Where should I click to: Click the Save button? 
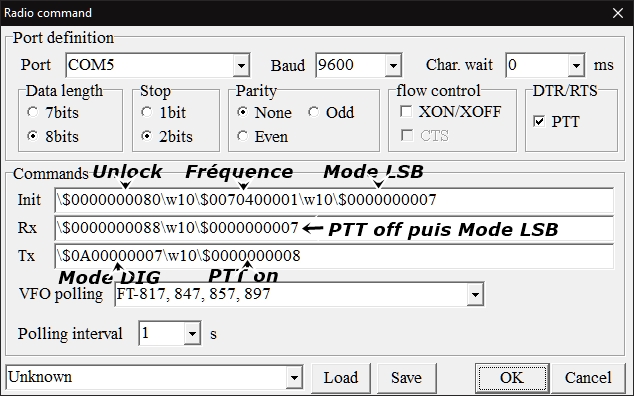(x=406, y=378)
